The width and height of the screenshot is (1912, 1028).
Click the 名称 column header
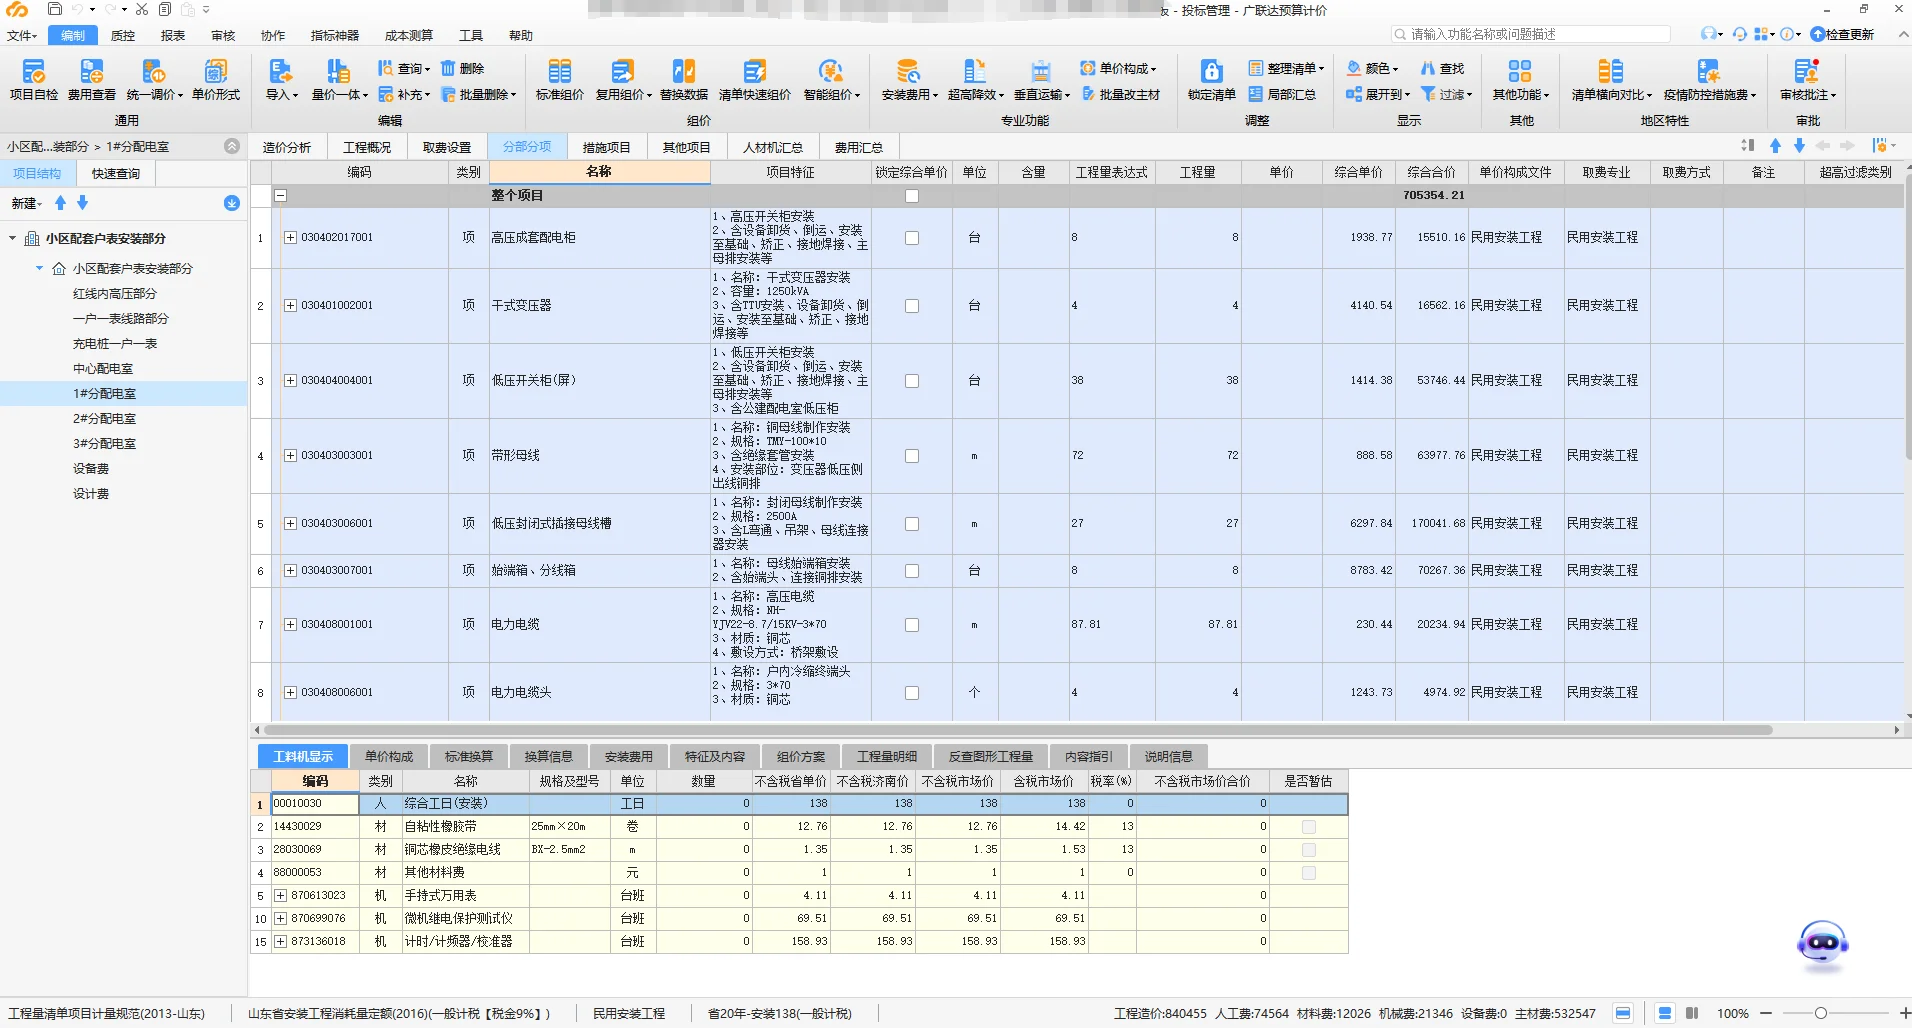[x=599, y=172]
